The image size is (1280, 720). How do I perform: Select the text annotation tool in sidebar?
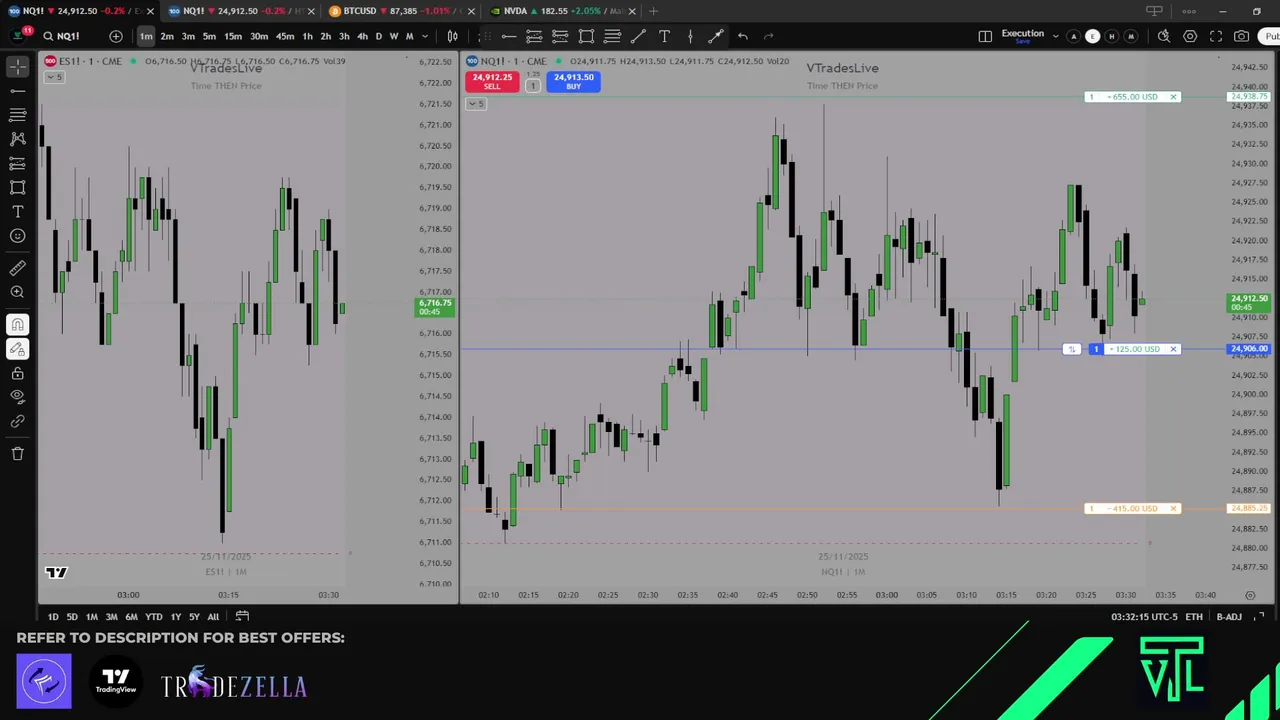[x=18, y=212]
